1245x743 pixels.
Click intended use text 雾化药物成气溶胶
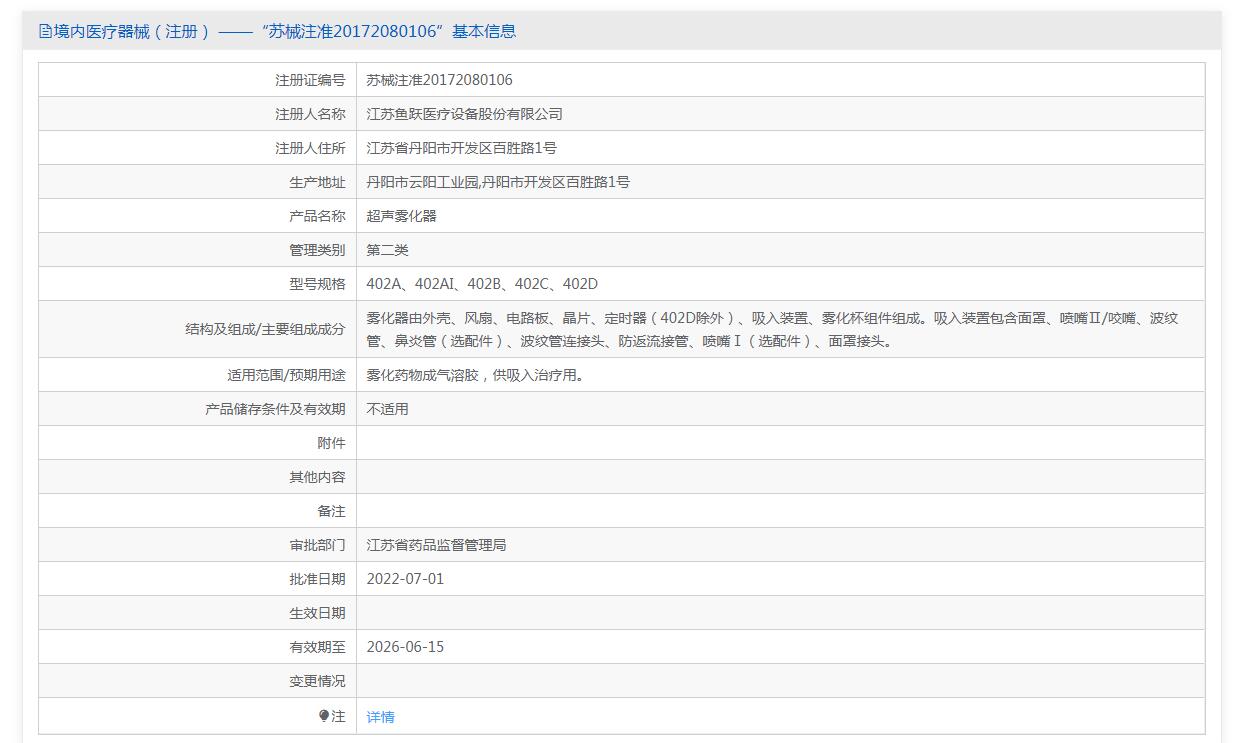point(475,375)
